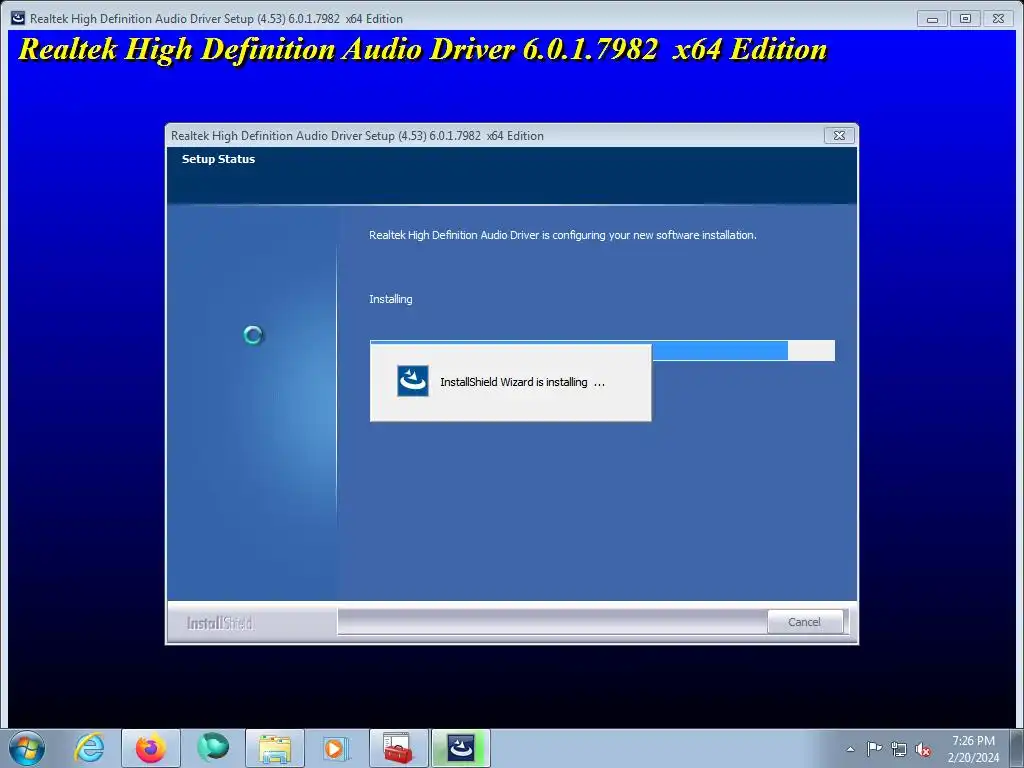Click the Cancel button in setup dialog
This screenshot has height=768, width=1024.
[x=805, y=622]
